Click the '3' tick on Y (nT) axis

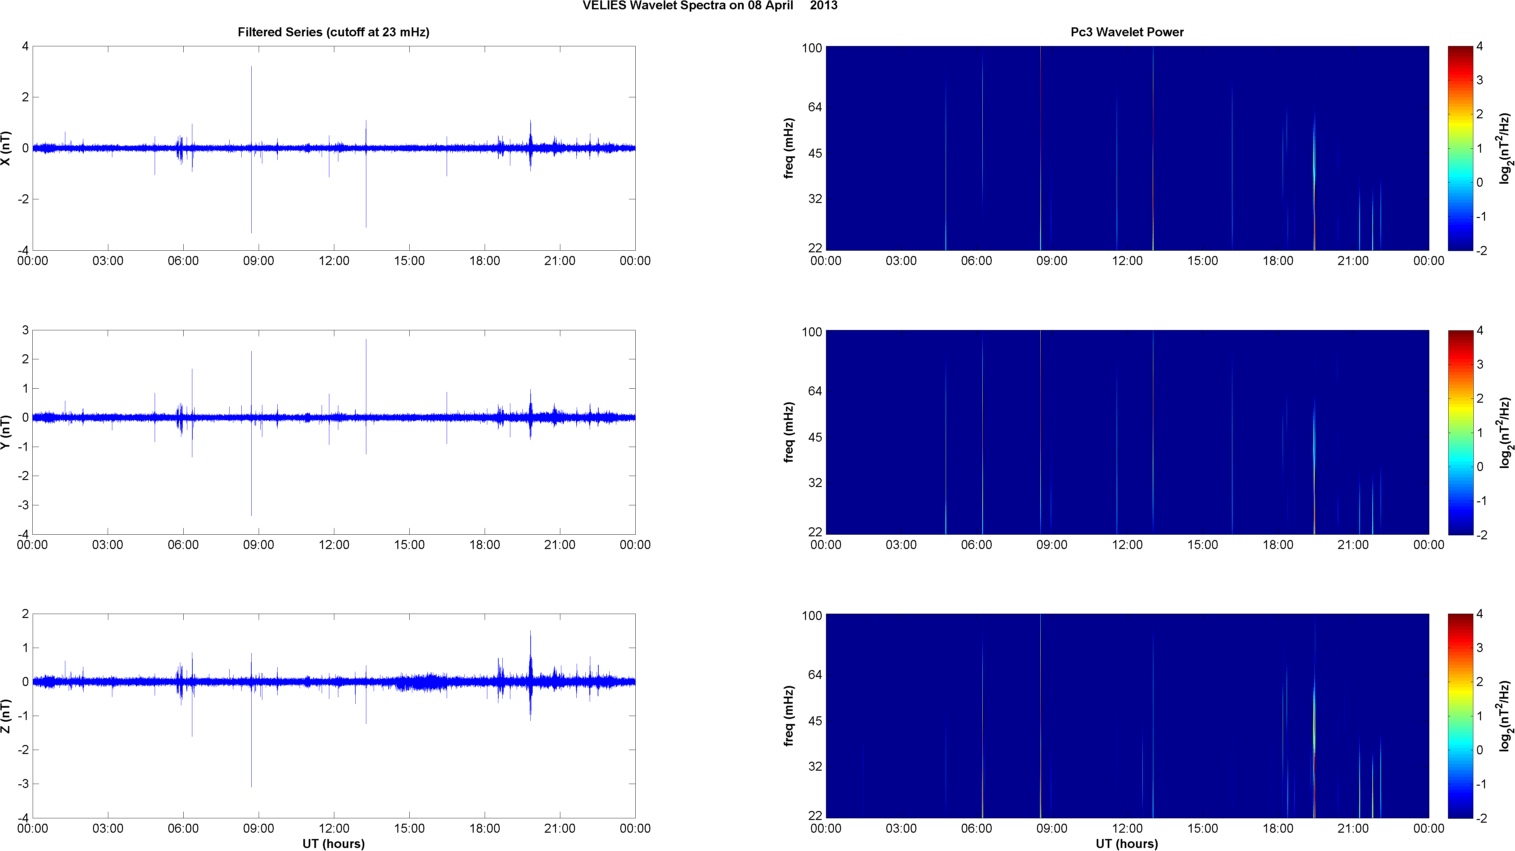pos(25,330)
